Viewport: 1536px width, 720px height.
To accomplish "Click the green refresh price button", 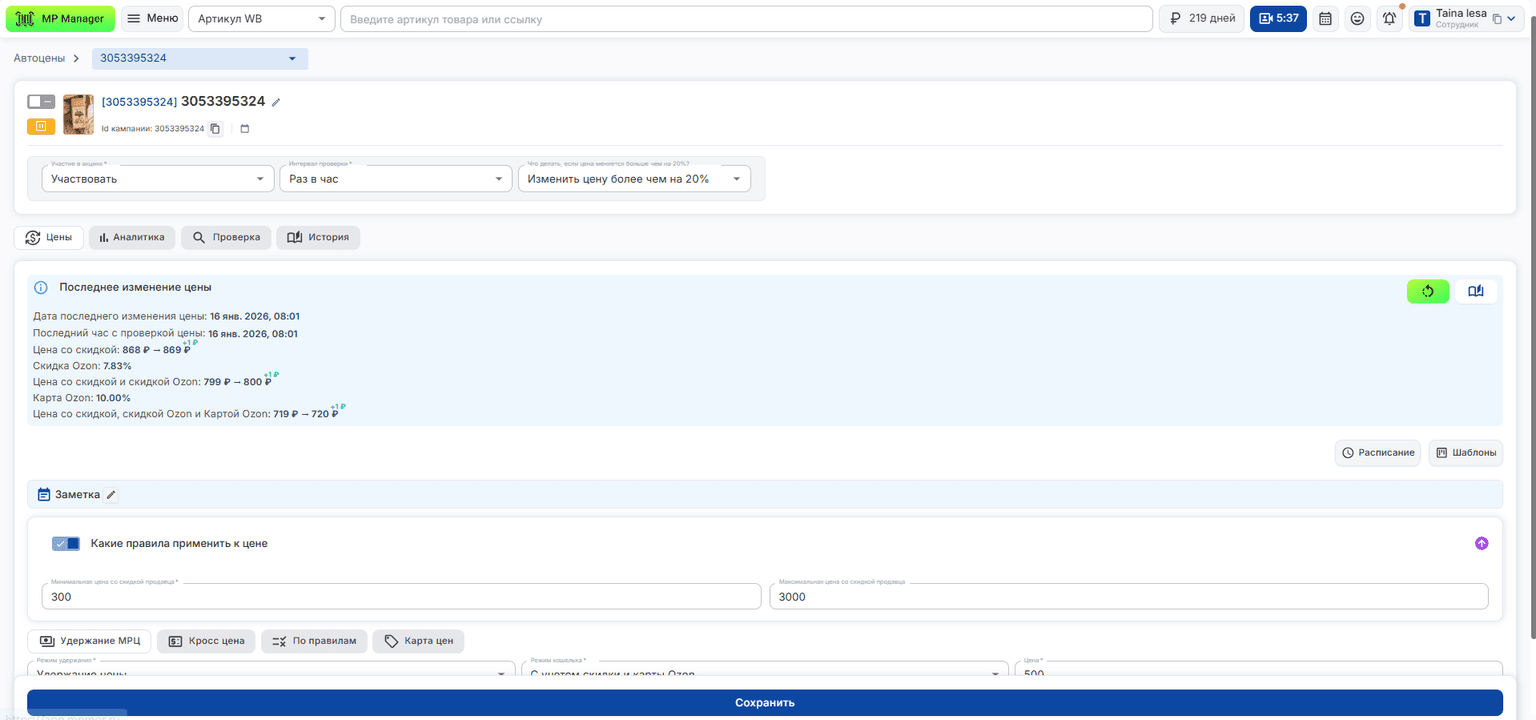I will (x=1428, y=291).
